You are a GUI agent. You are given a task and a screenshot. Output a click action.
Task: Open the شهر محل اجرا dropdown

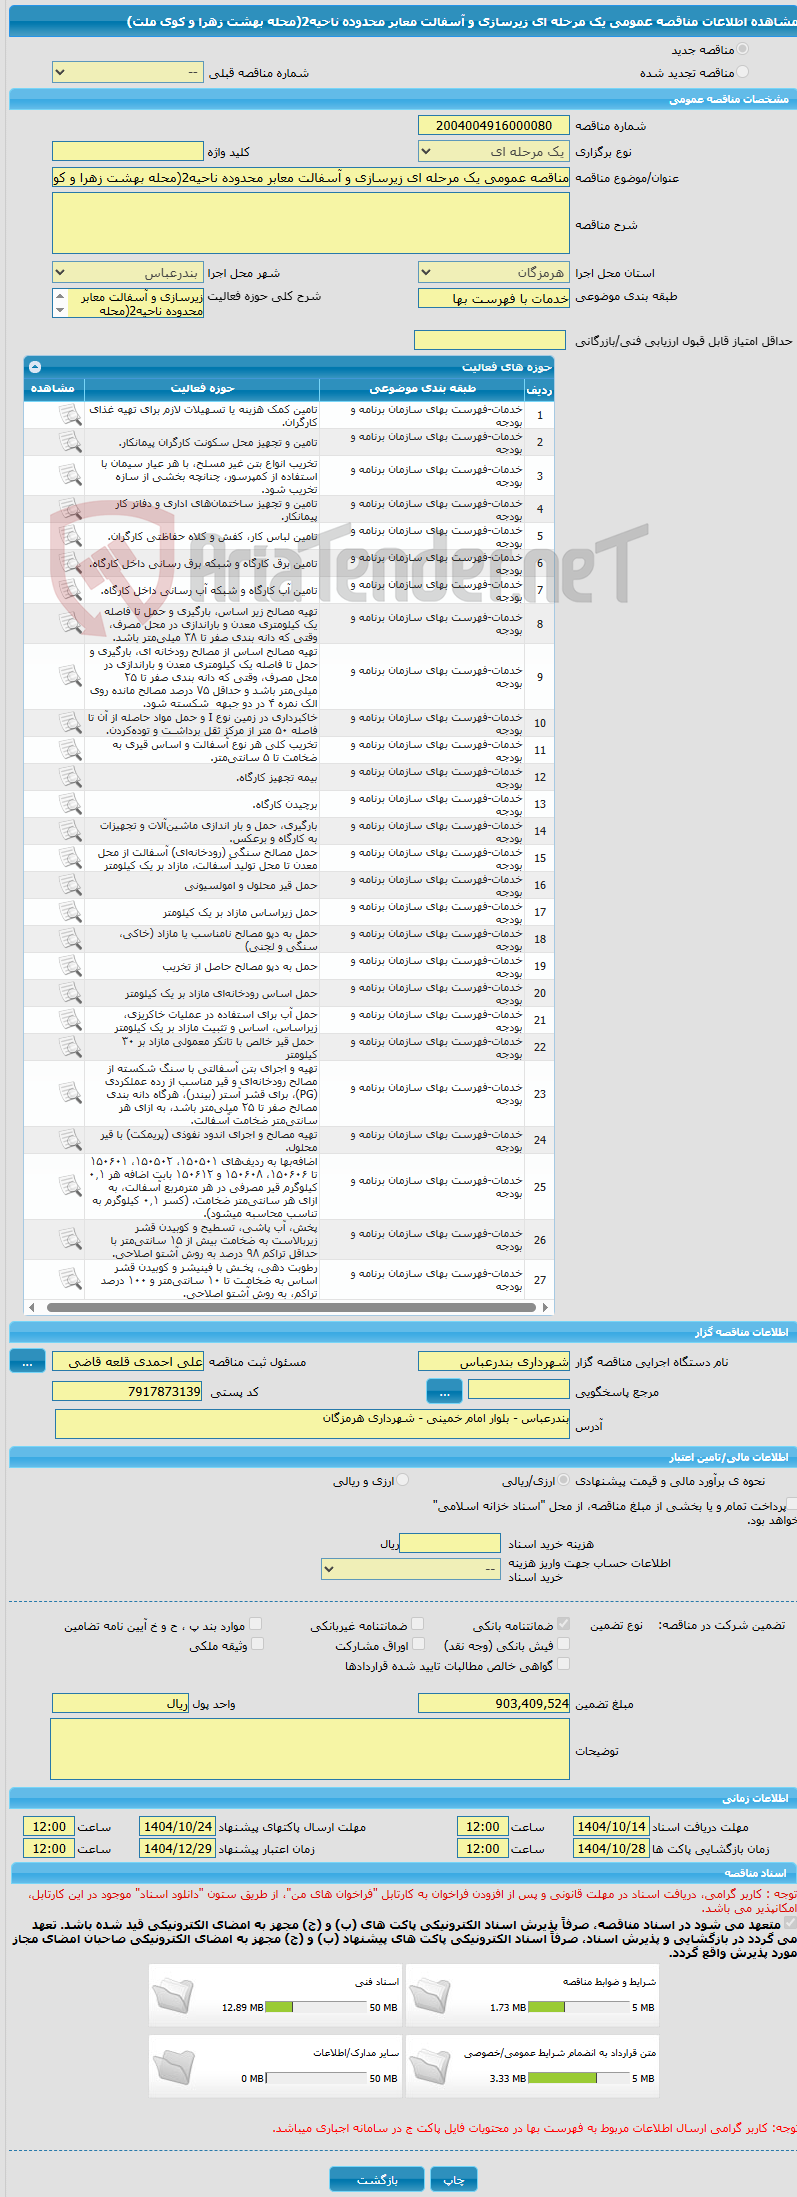128,273
